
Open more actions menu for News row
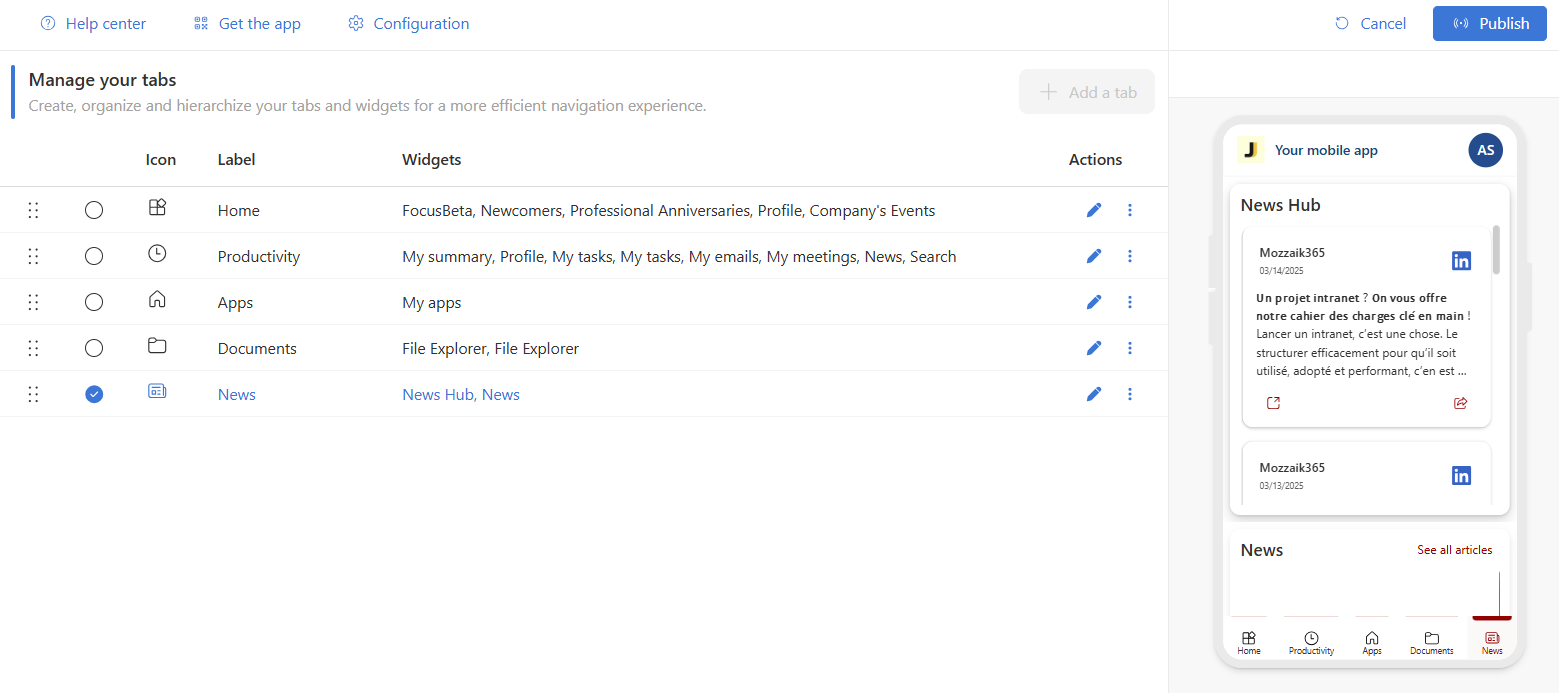[x=1130, y=394]
